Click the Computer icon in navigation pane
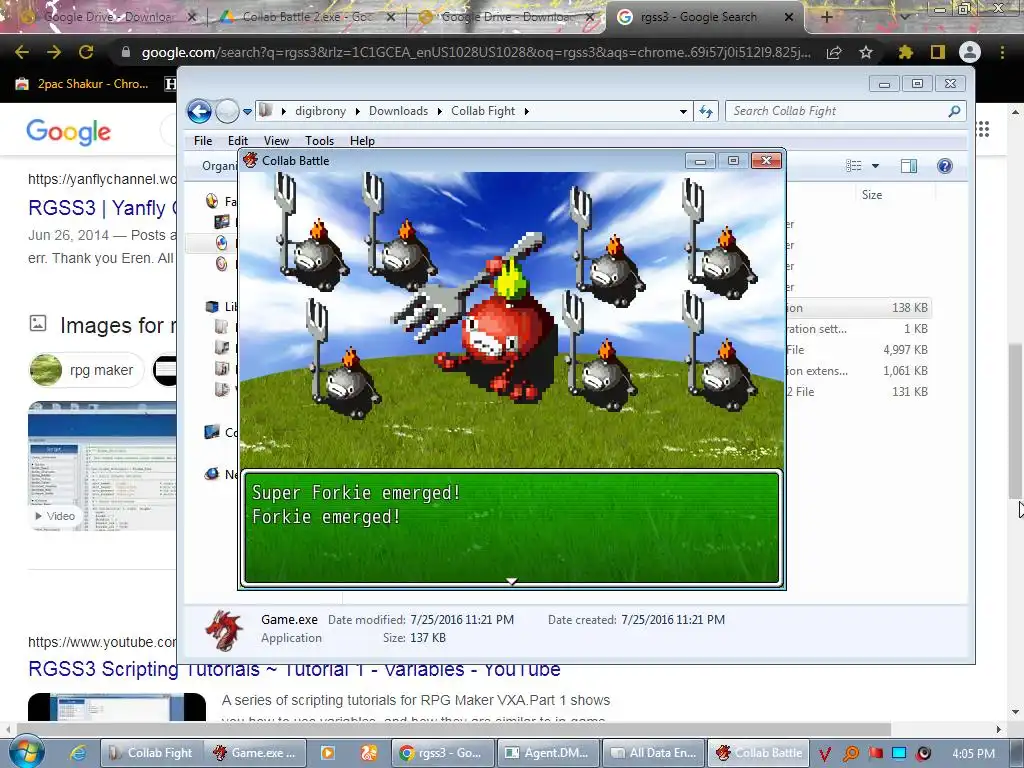This screenshot has width=1024, height=768. 212,432
